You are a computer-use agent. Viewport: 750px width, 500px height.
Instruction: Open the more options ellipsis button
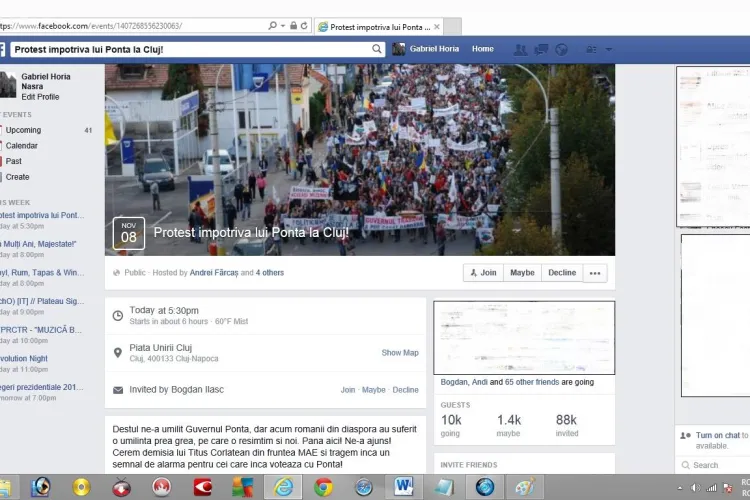(x=595, y=273)
